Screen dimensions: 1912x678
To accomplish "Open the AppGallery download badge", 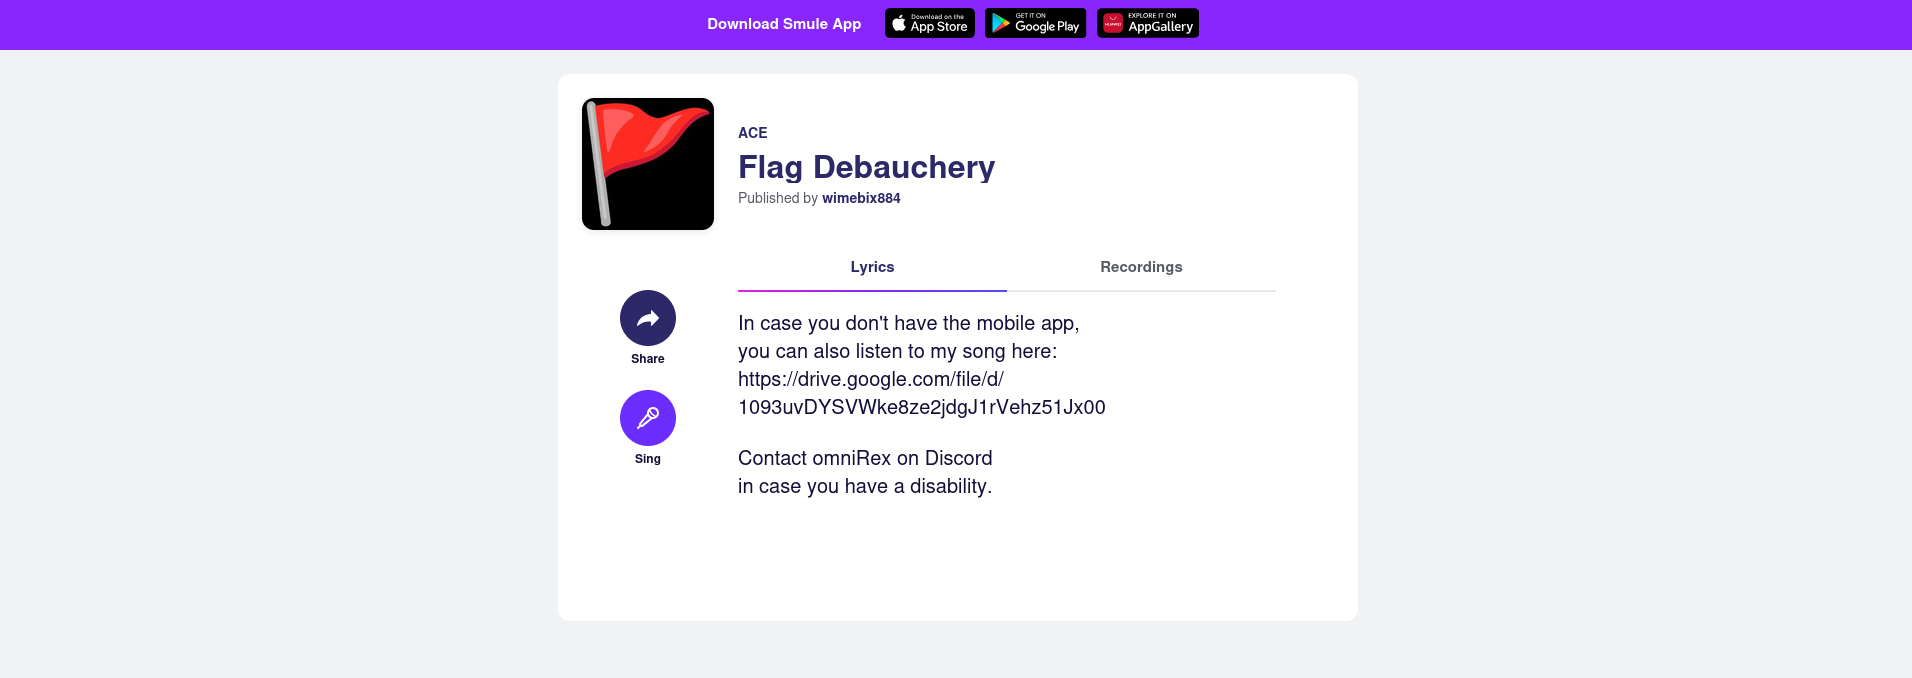I will coord(1148,23).
